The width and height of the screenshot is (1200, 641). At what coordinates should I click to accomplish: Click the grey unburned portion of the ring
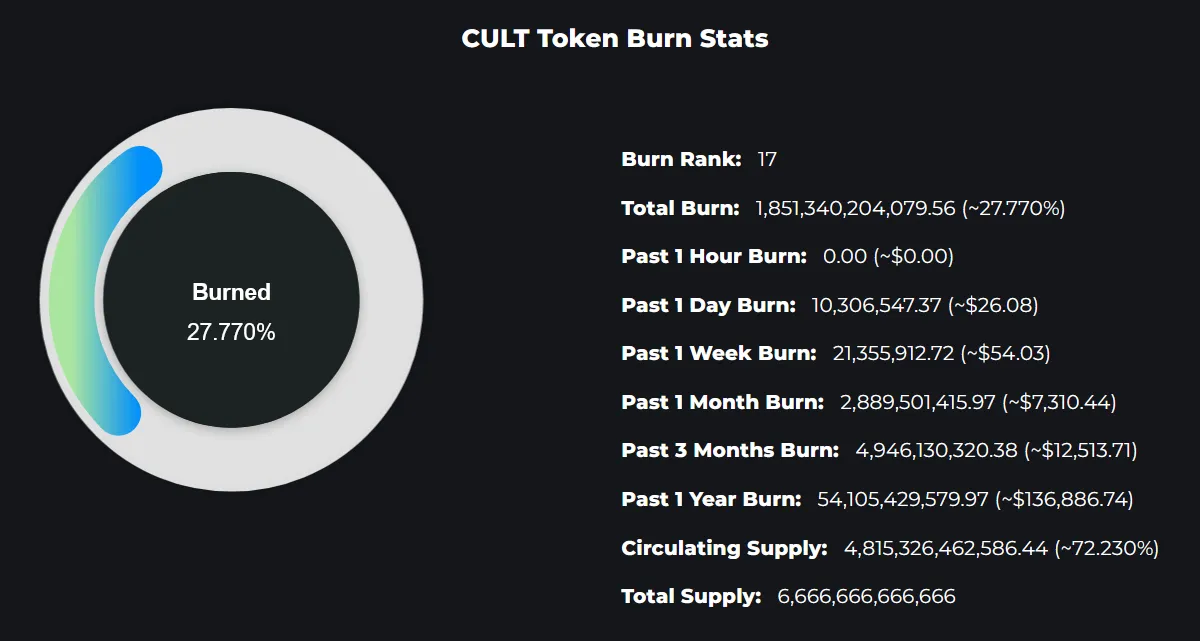[x=390, y=300]
